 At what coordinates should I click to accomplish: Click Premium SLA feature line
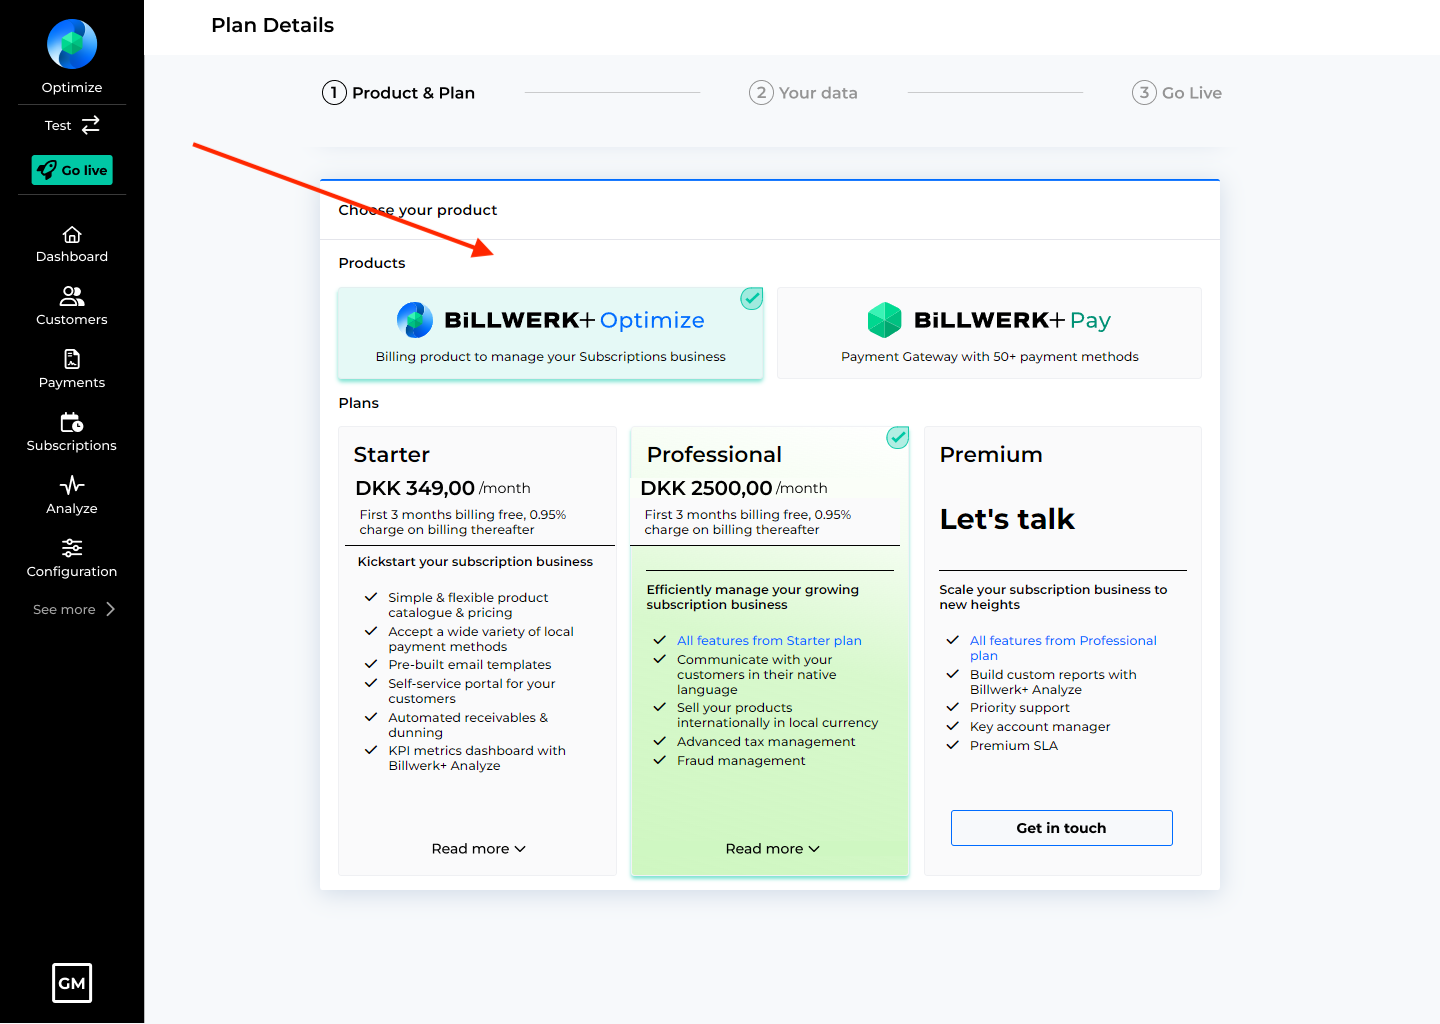pos(1014,746)
